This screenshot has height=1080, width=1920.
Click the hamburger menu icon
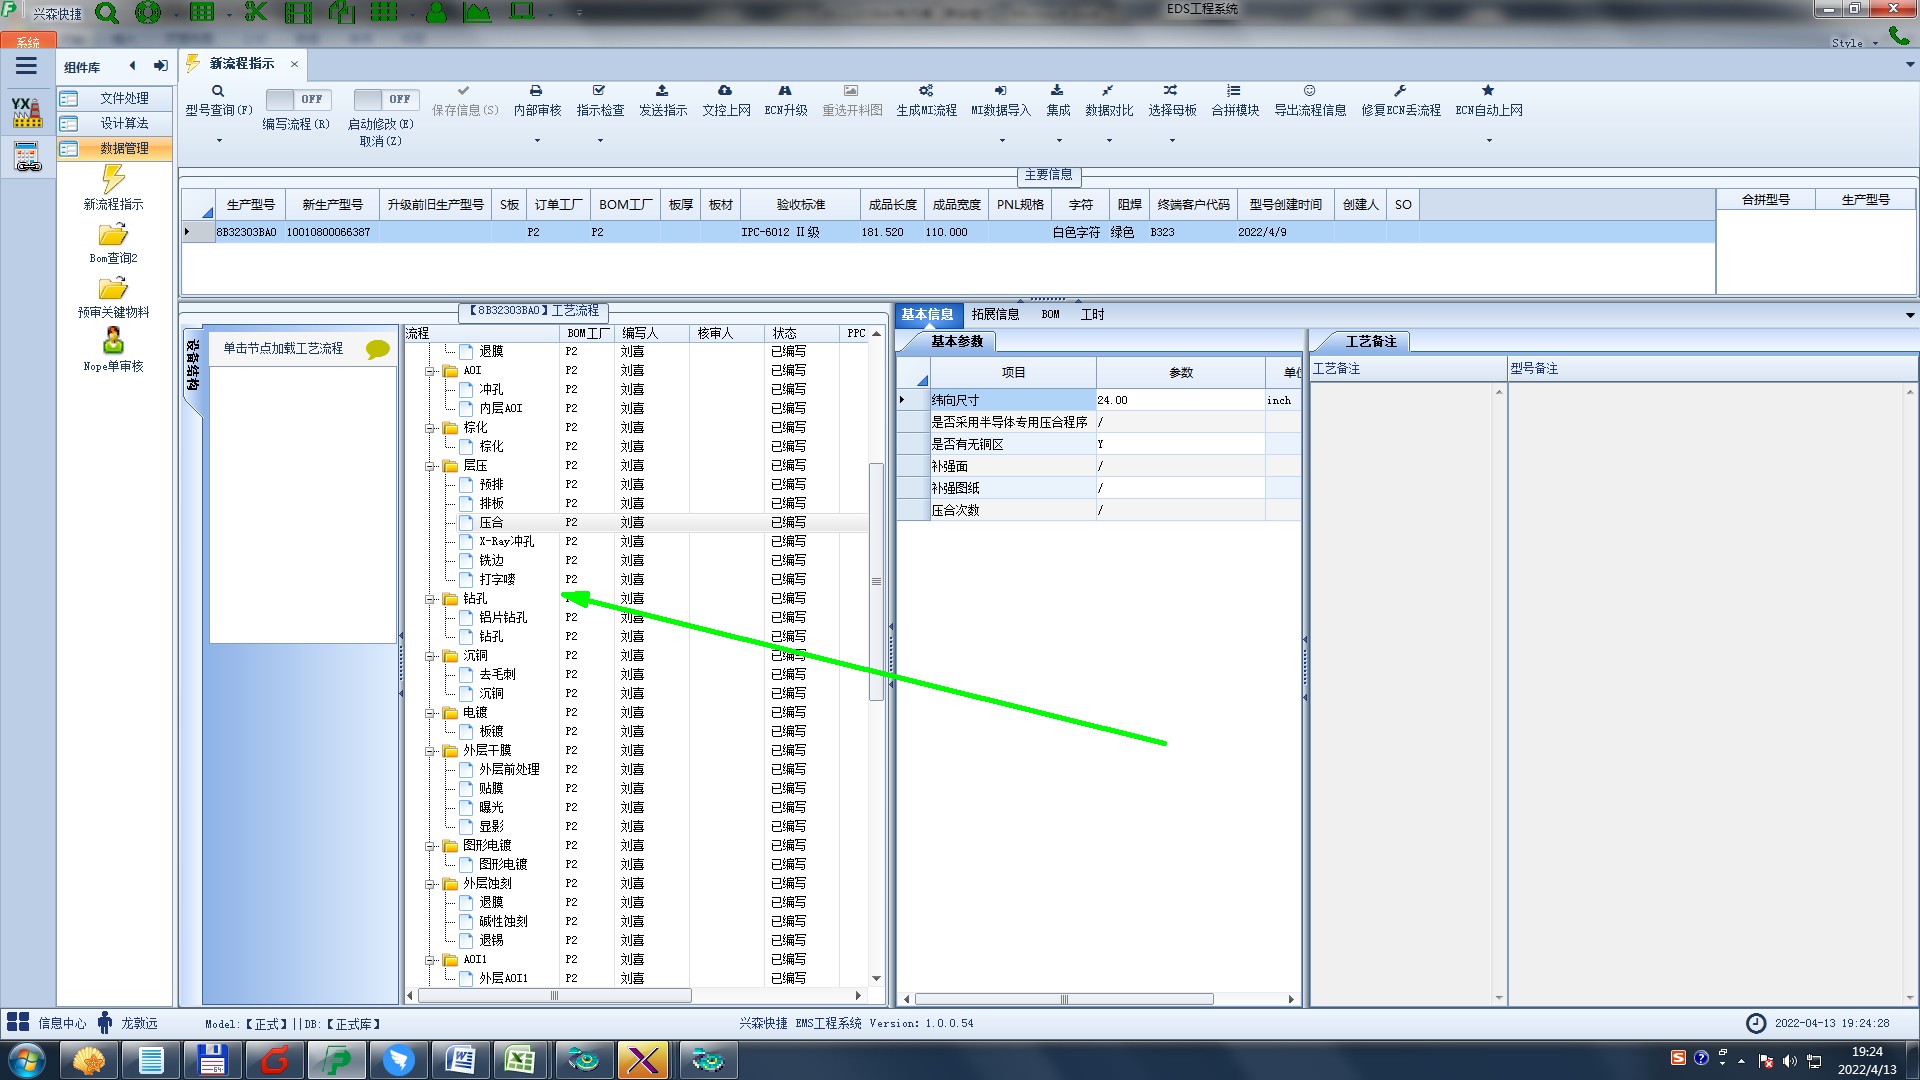point(26,66)
